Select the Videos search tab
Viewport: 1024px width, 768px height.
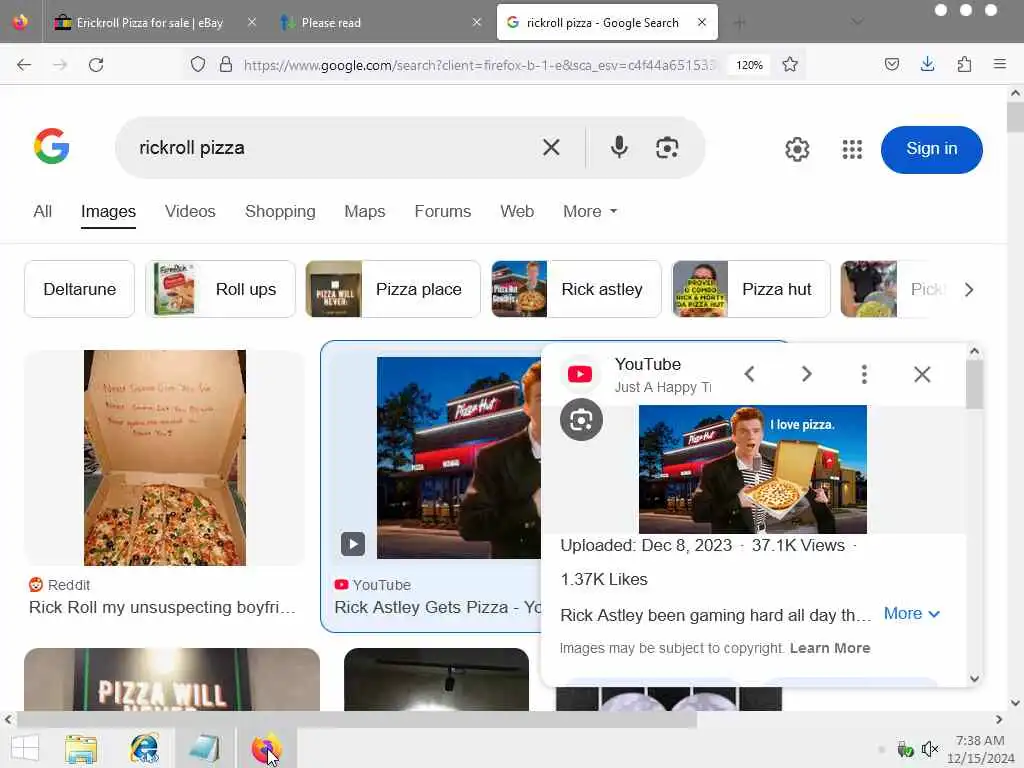190,212
